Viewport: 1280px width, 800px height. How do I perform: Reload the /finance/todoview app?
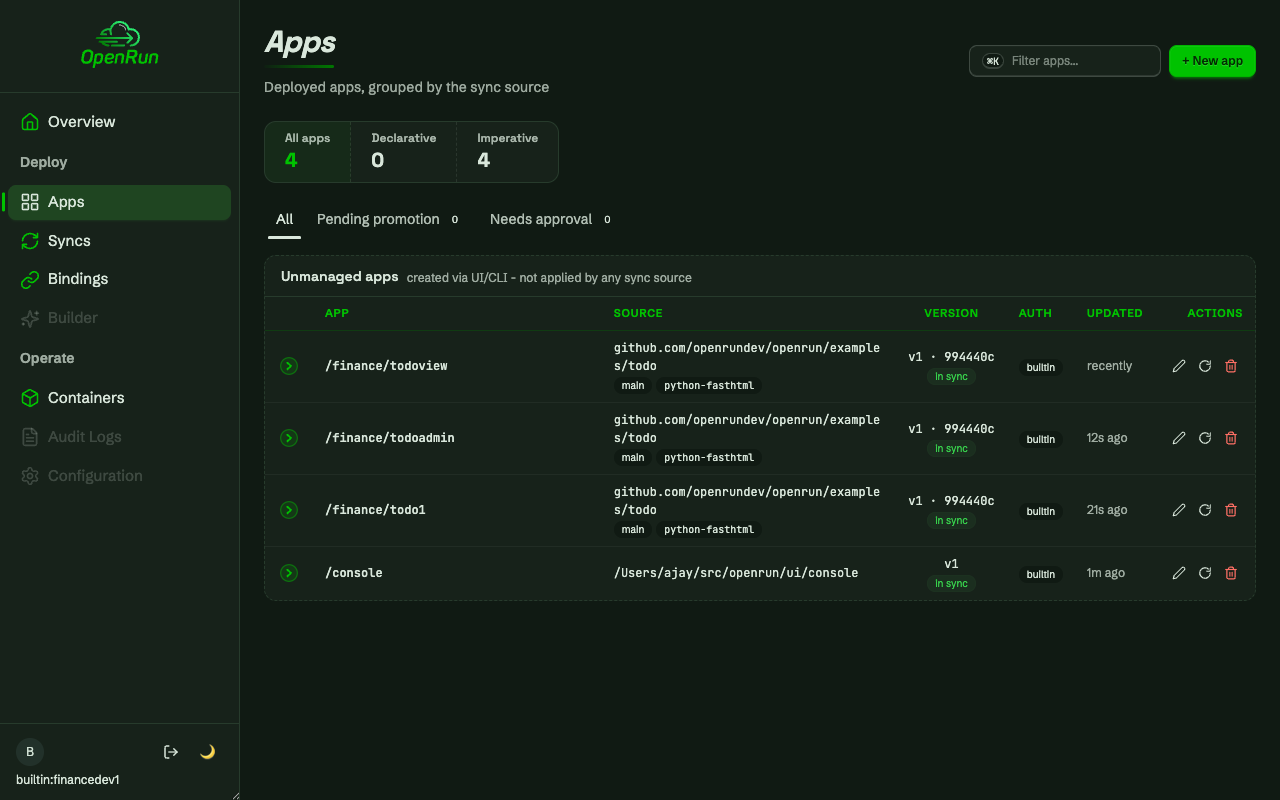(x=1205, y=366)
